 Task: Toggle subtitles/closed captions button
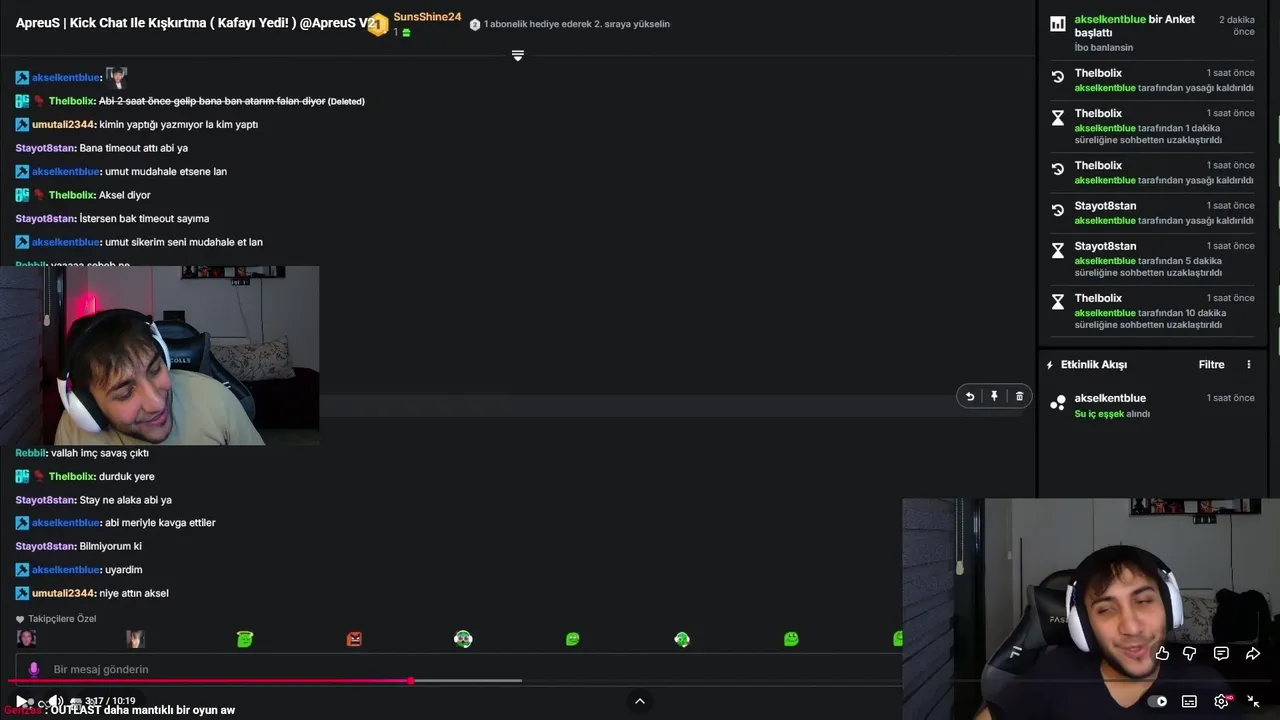[x=1189, y=701]
